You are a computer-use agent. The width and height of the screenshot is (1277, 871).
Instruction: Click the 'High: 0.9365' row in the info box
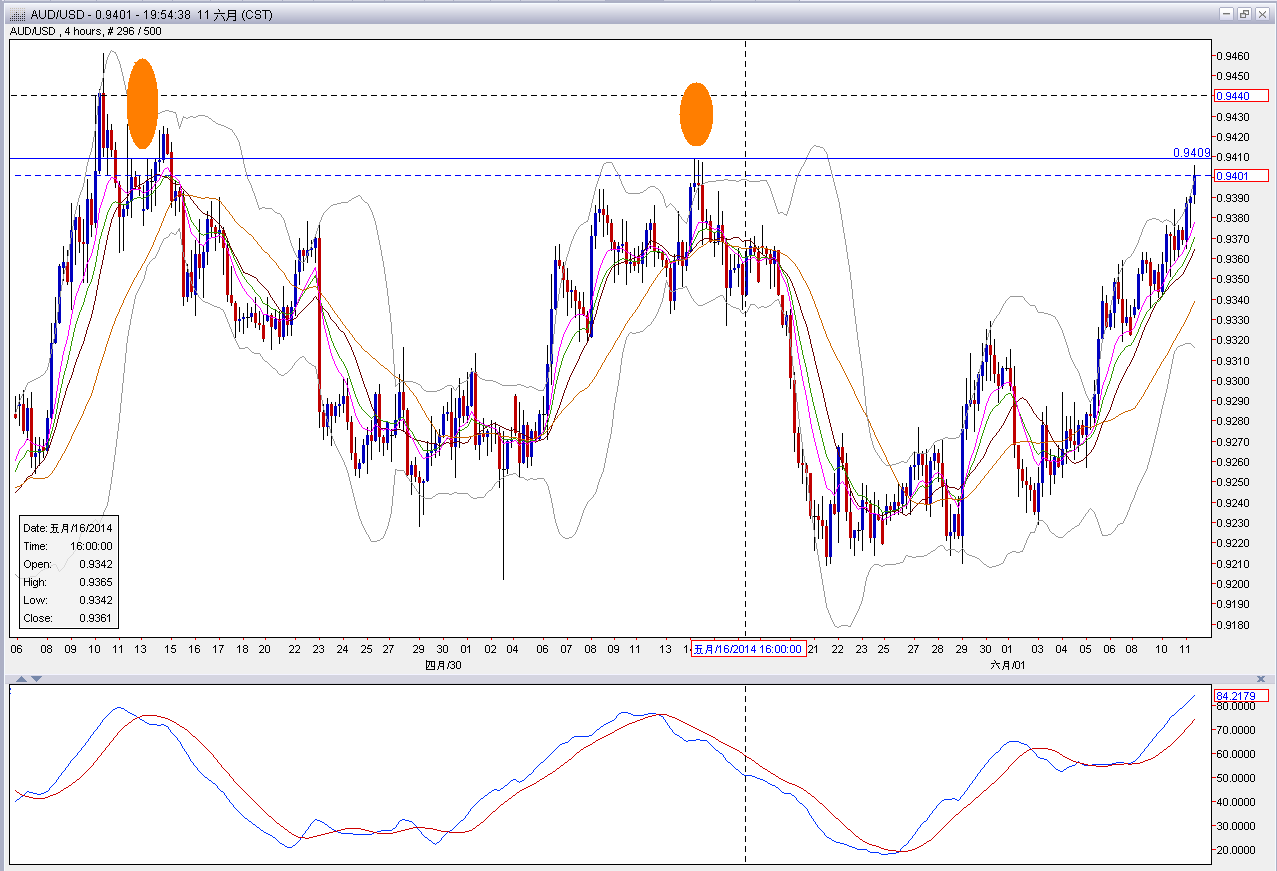68,582
